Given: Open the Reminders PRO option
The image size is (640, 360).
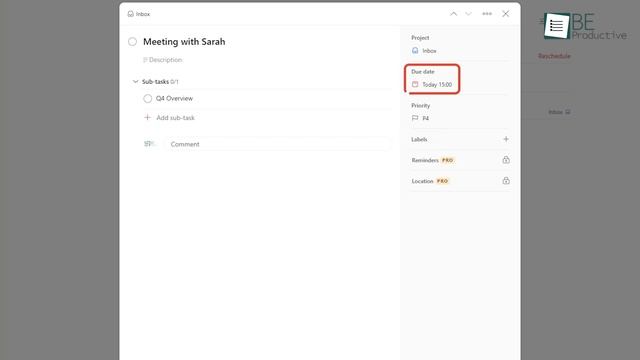Looking at the screenshot, I should pyautogui.click(x=433, y=160).
